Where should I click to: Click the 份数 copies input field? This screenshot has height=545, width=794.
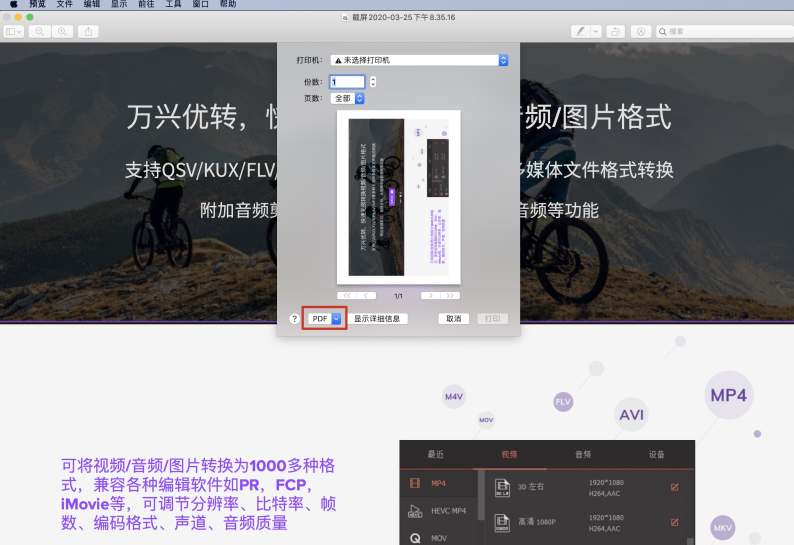coord(347,82)
